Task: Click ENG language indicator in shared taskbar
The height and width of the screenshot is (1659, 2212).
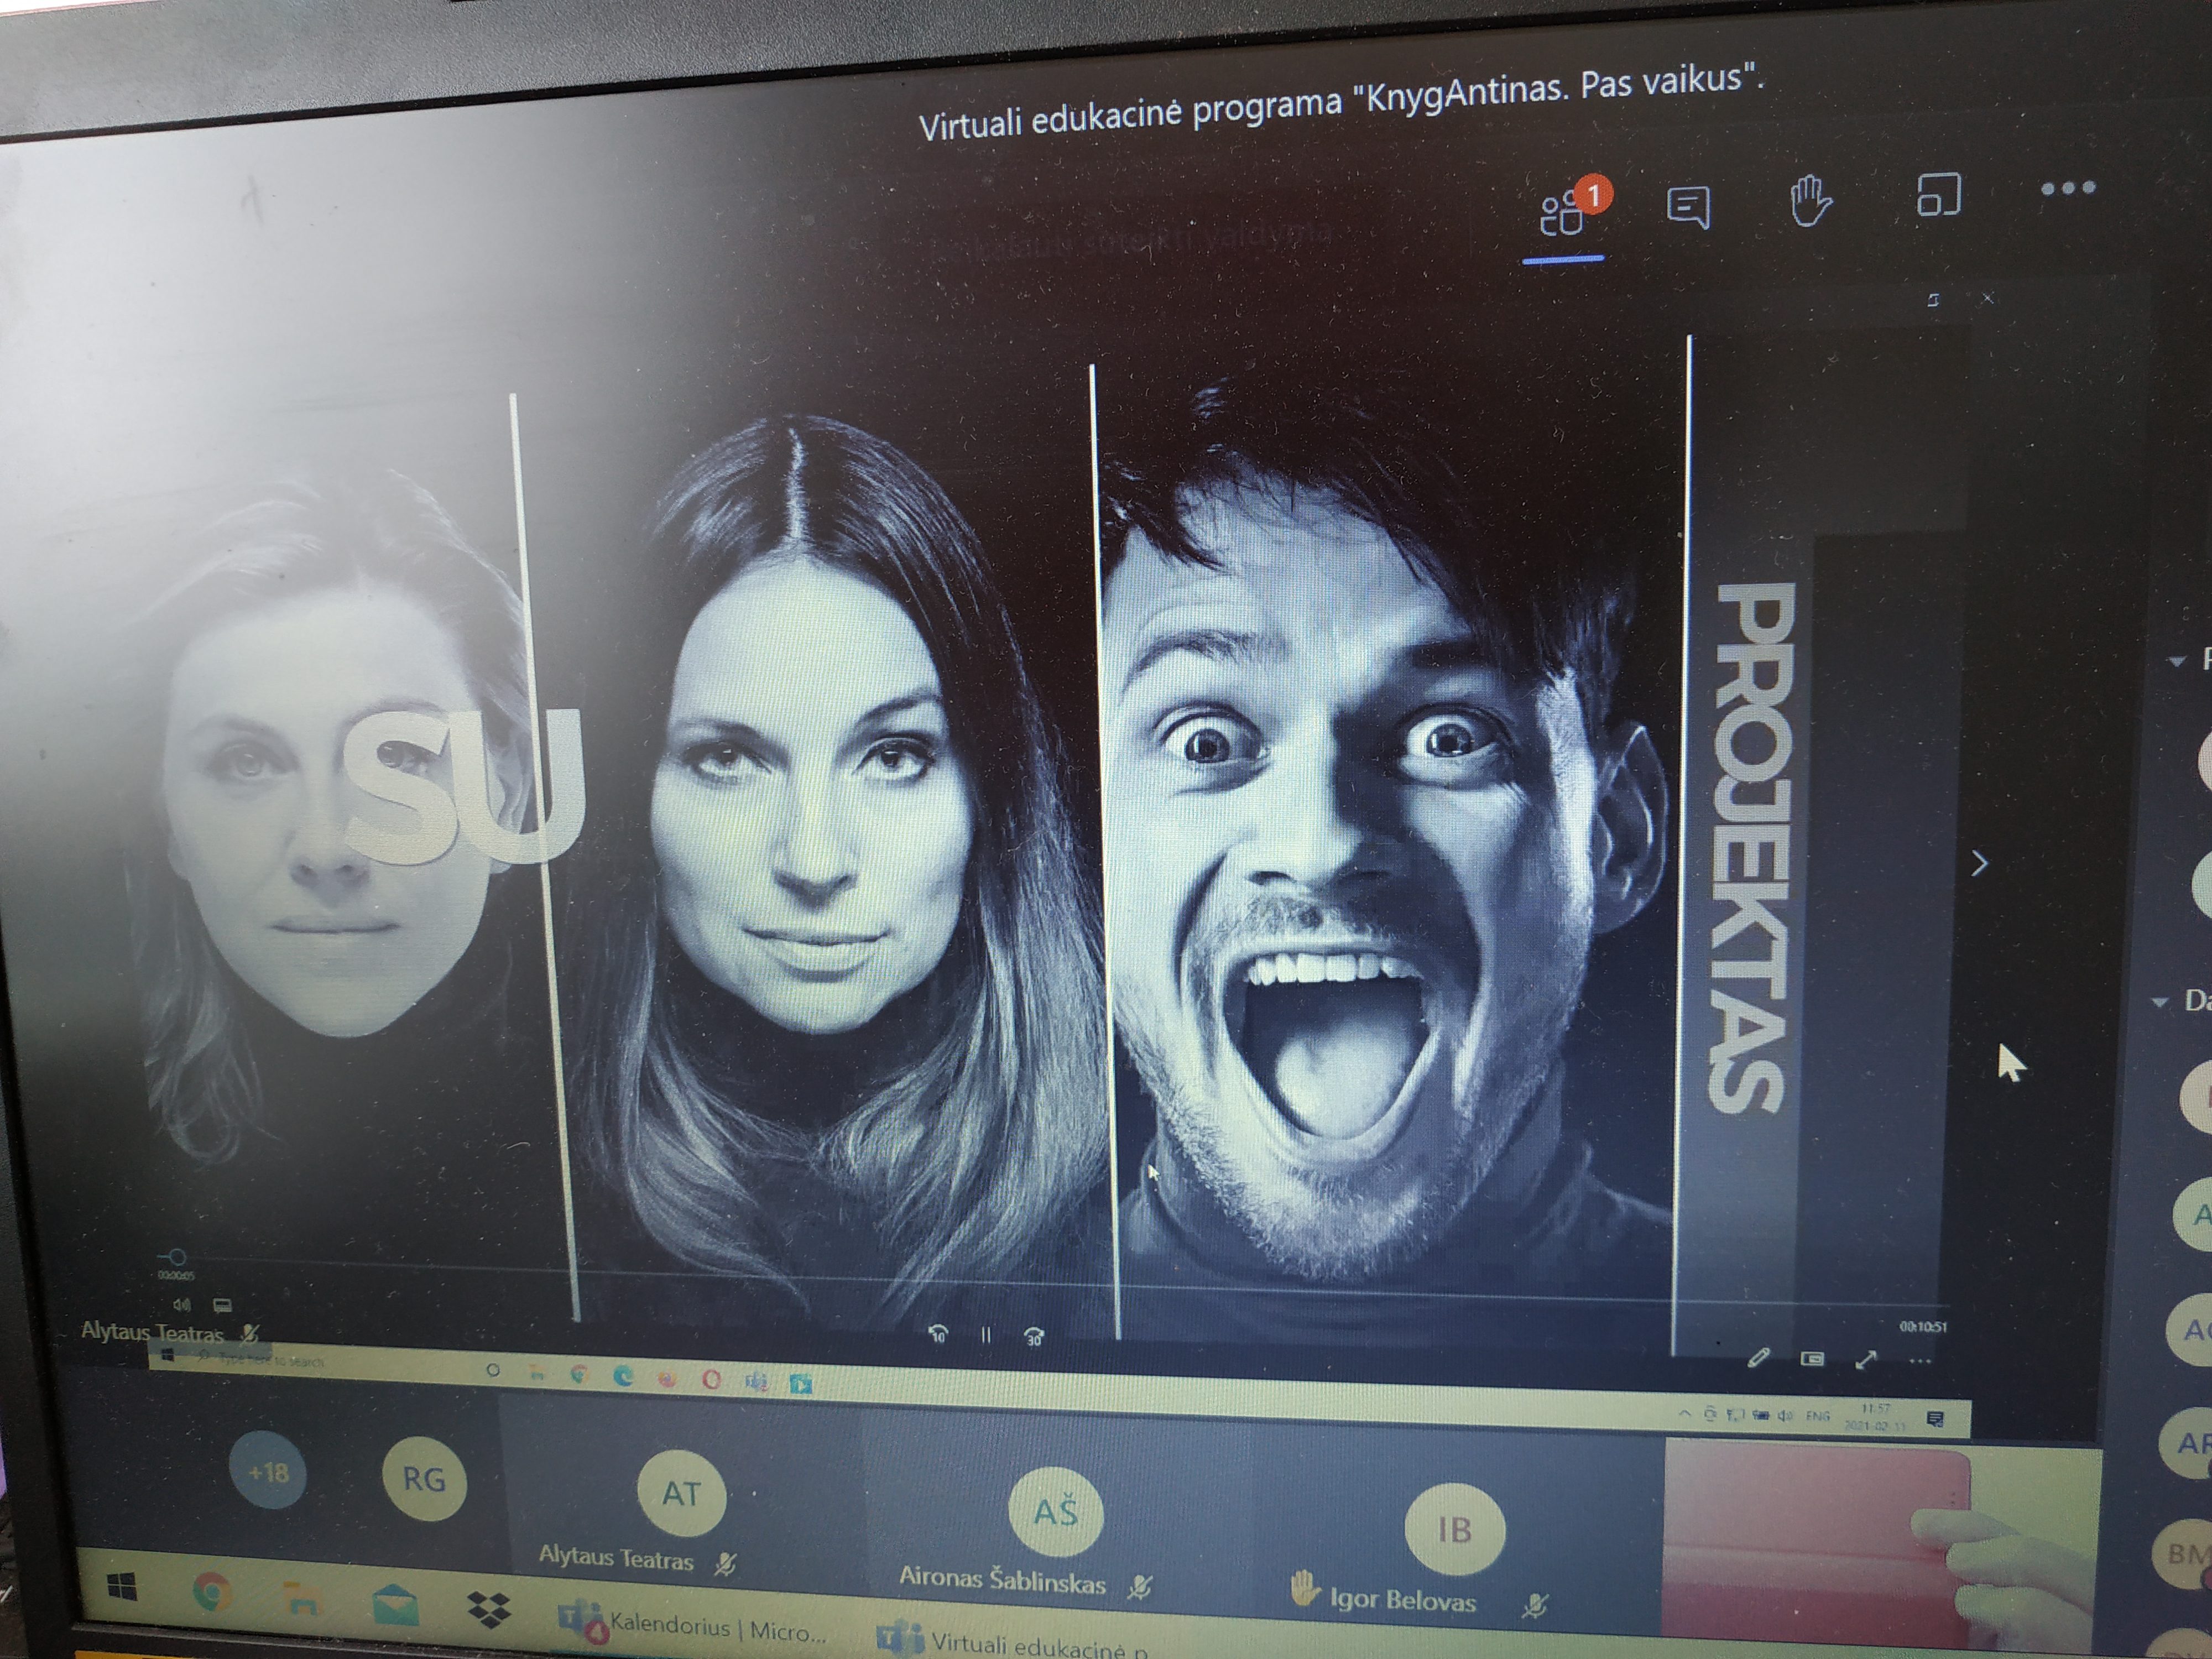Action: [1818, 1416]
